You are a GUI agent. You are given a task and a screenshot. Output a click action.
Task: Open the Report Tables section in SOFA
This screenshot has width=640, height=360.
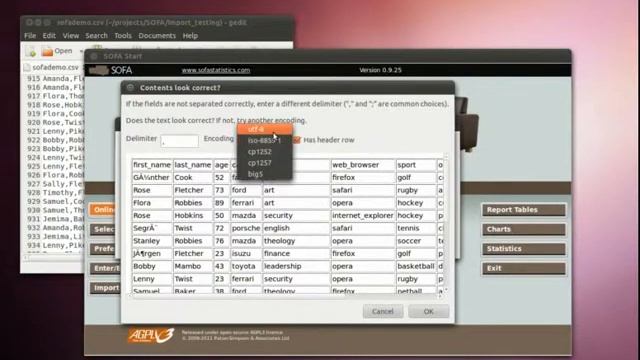click(524, 210)
